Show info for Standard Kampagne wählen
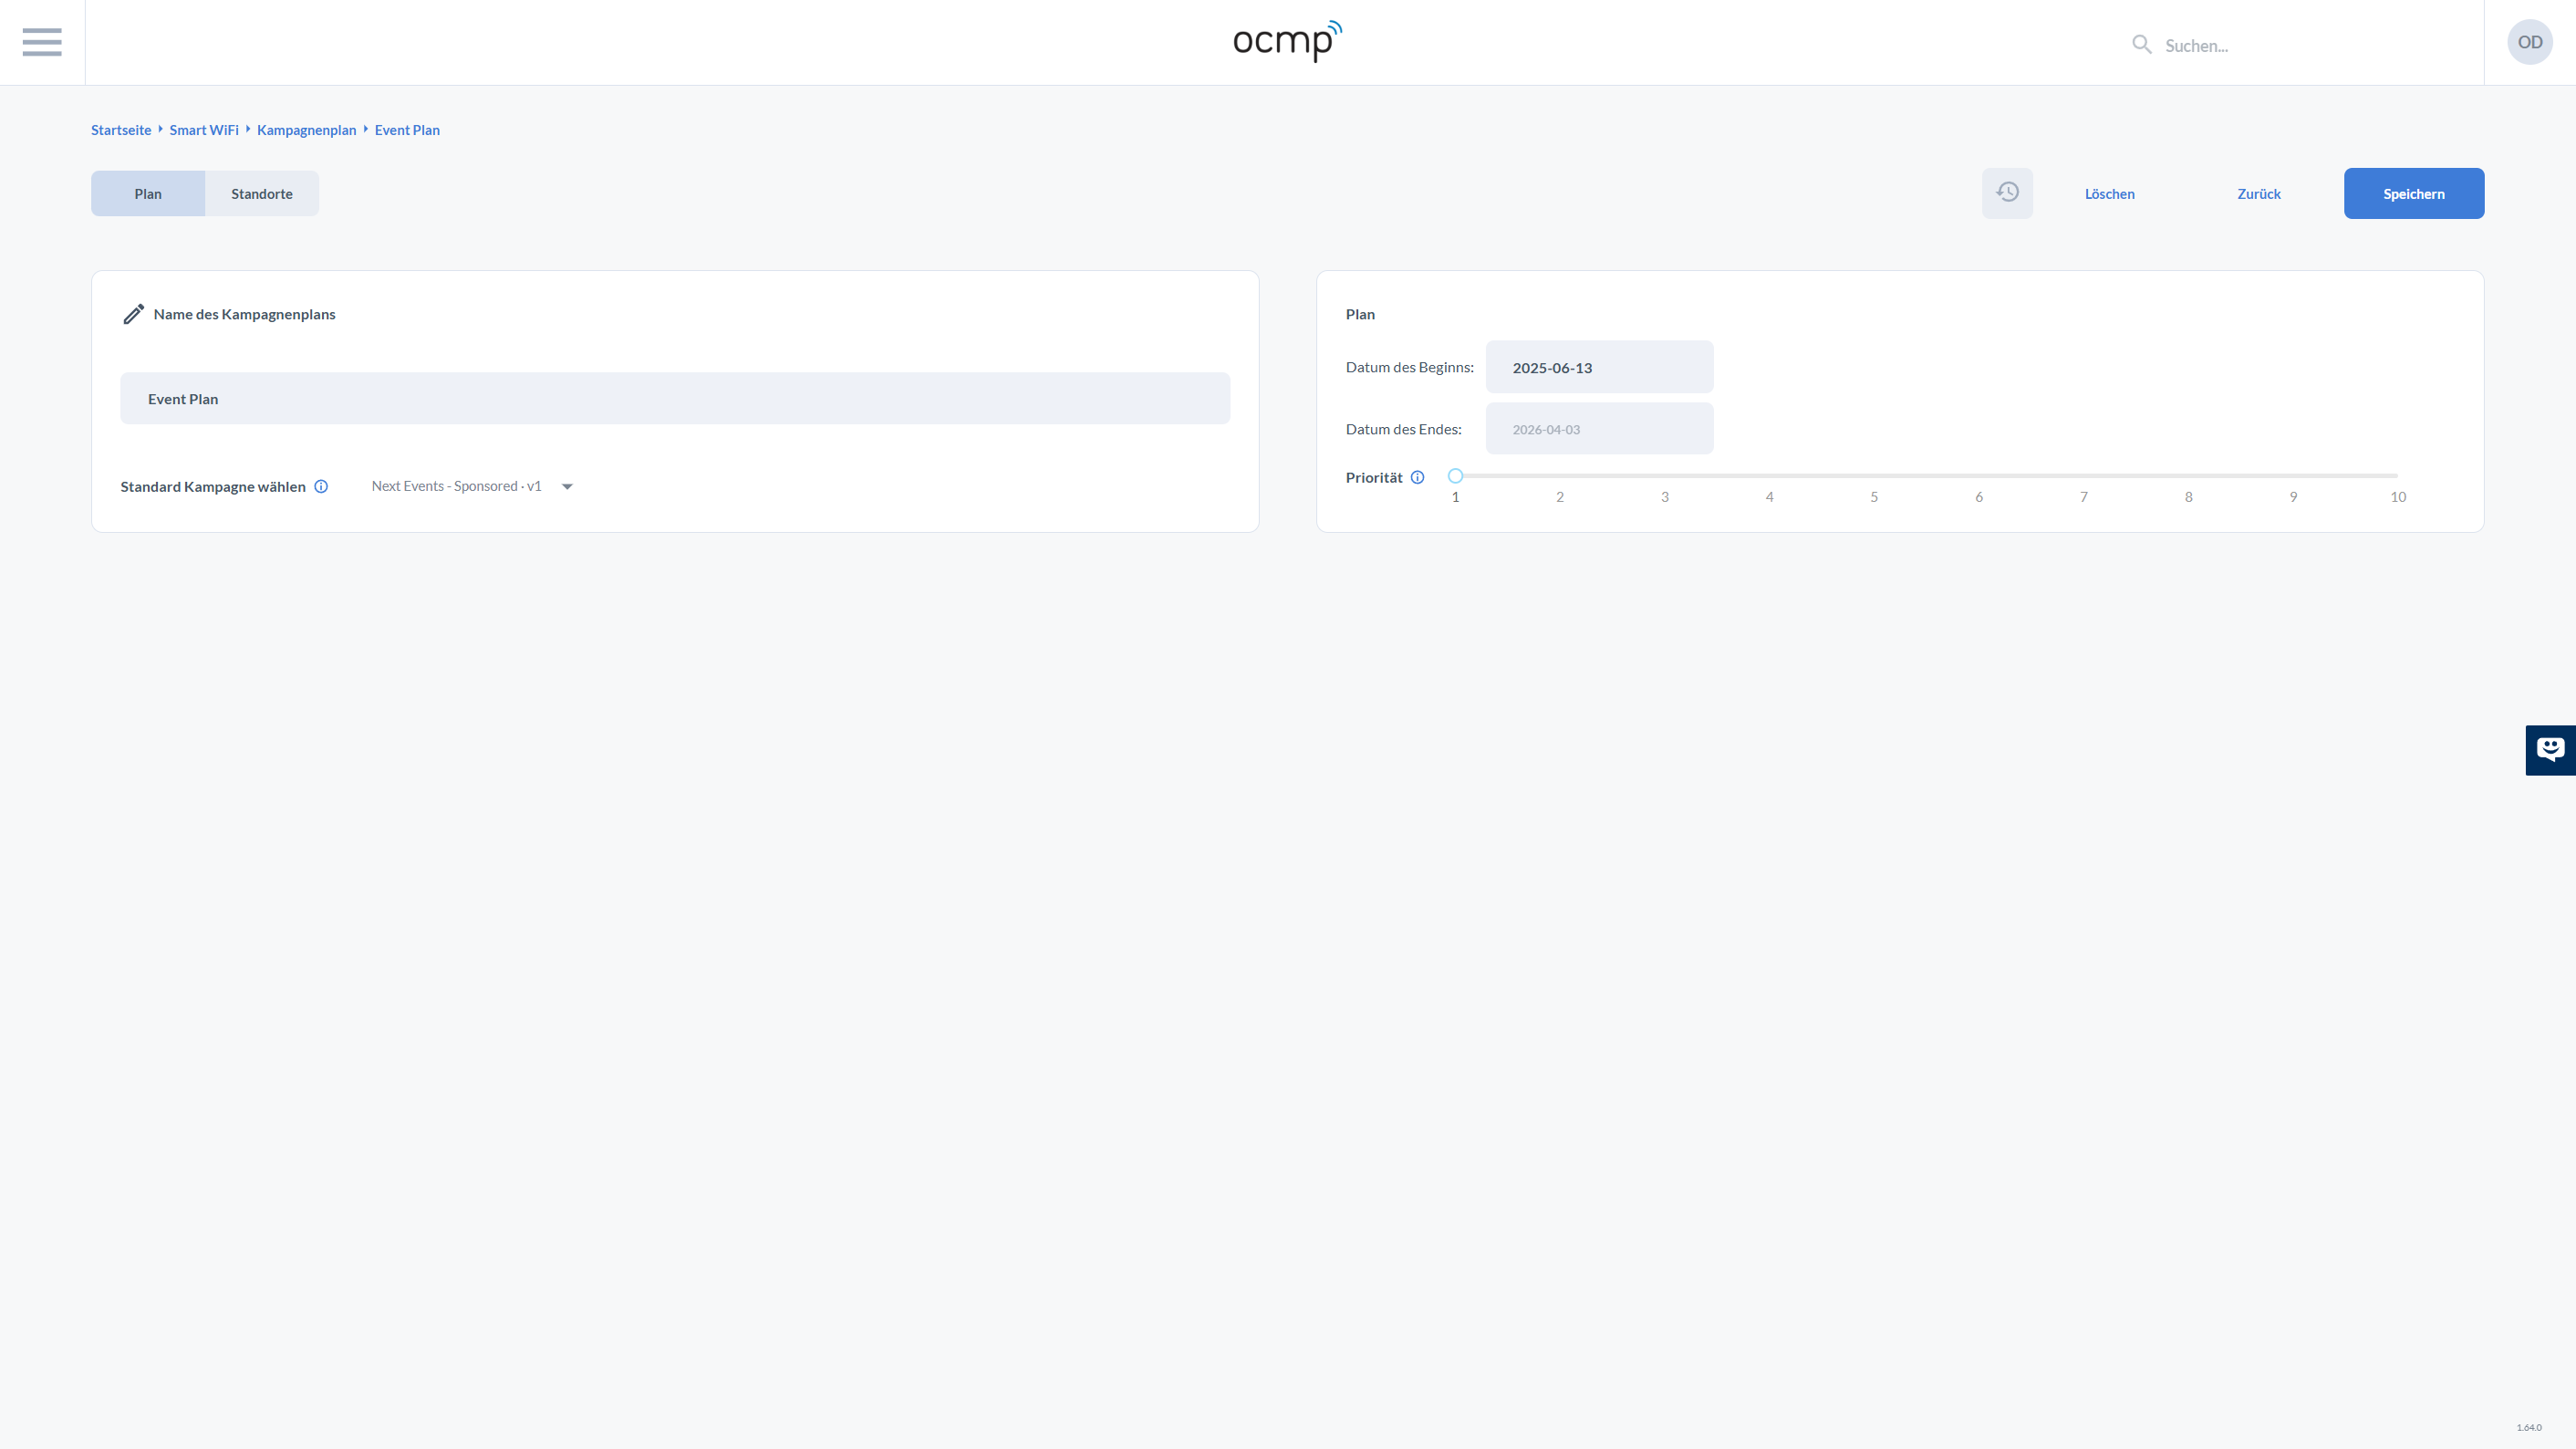This screenshot has height=1449, width=2576. [321, 487]
